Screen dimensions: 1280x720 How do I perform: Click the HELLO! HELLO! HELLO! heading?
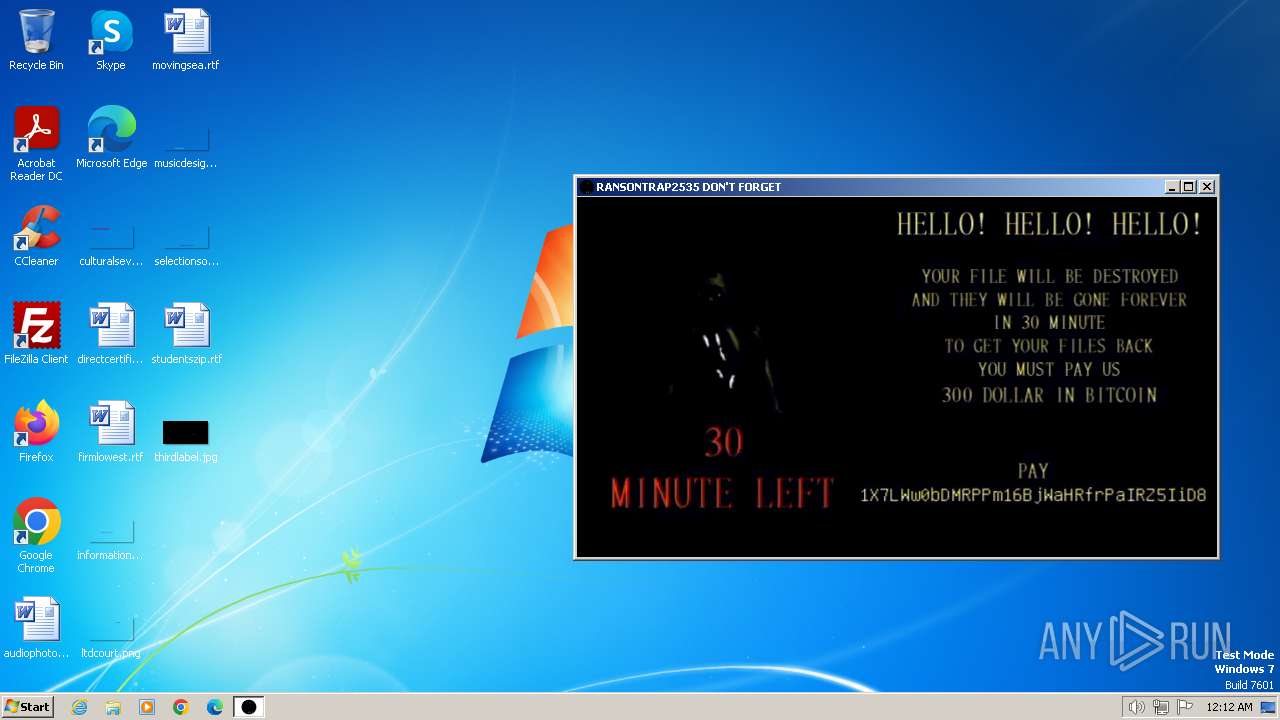click(1049, 224)
